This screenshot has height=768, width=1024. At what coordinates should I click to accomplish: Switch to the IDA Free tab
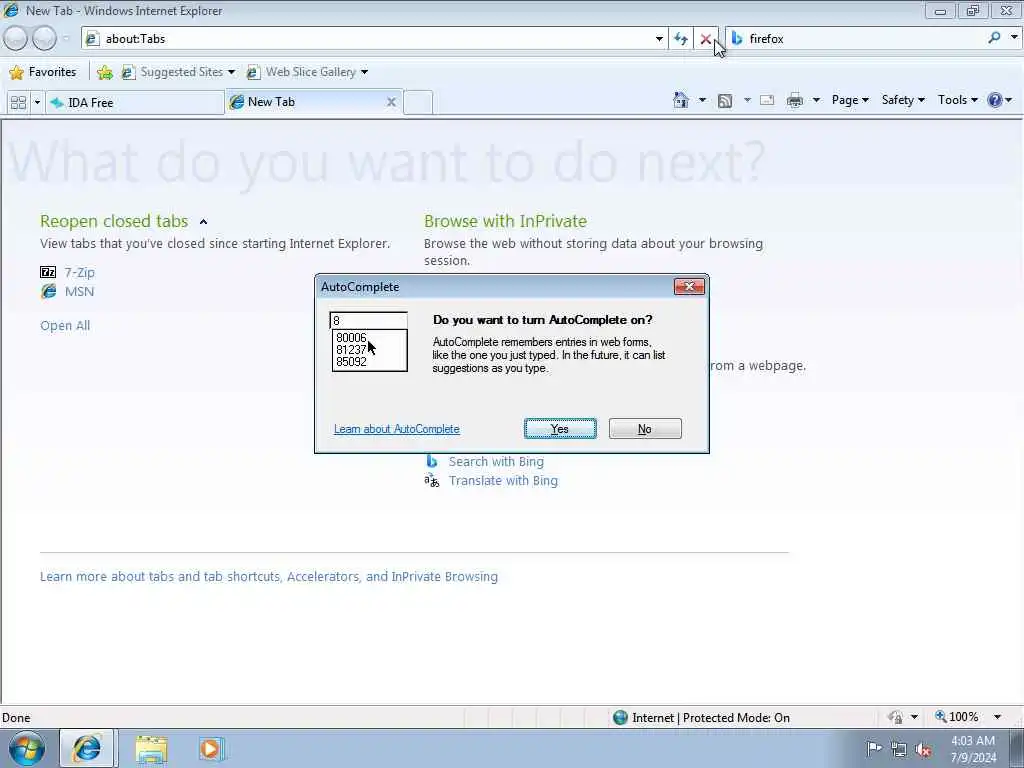[x=135, y=103]
